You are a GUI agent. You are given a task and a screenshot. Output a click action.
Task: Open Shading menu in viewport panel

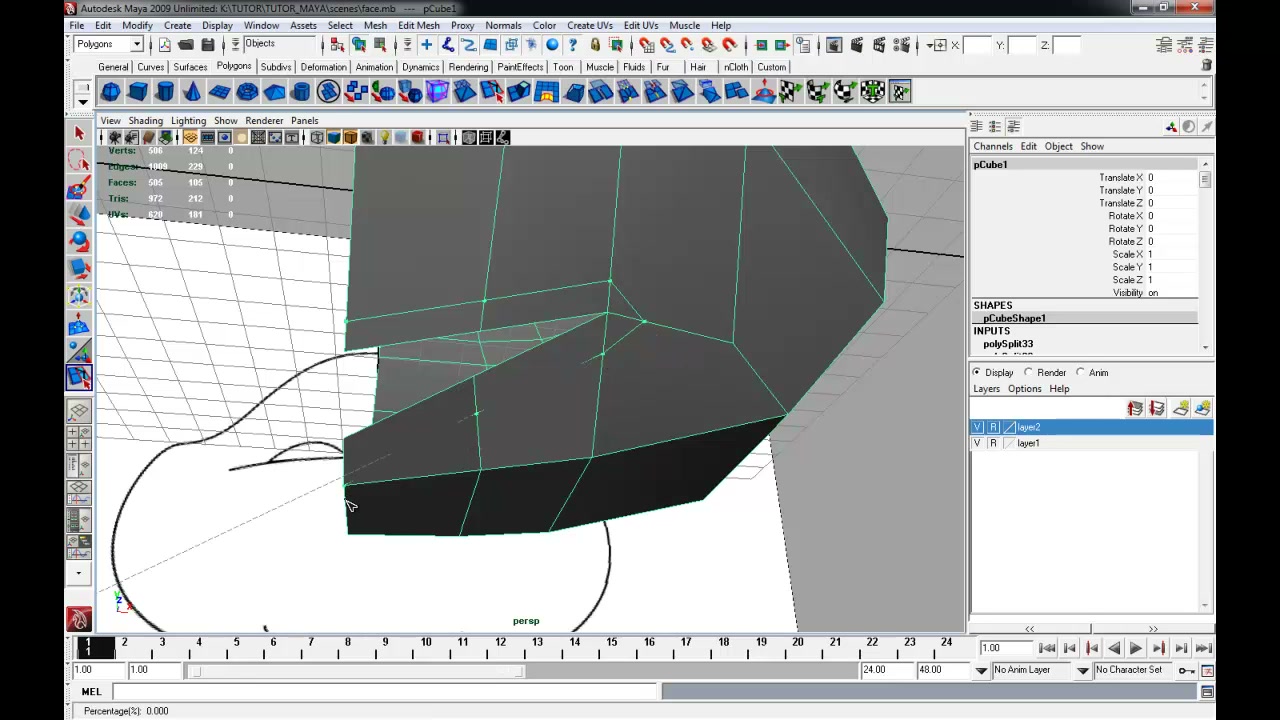tap(145, 120)
